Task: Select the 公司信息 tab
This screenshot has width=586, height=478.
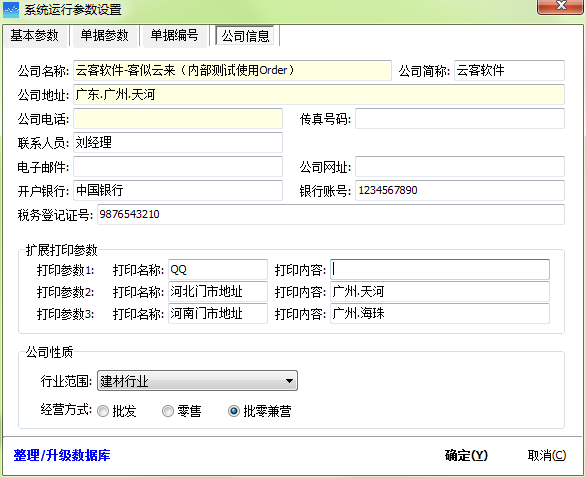Action: pos(245,36)
